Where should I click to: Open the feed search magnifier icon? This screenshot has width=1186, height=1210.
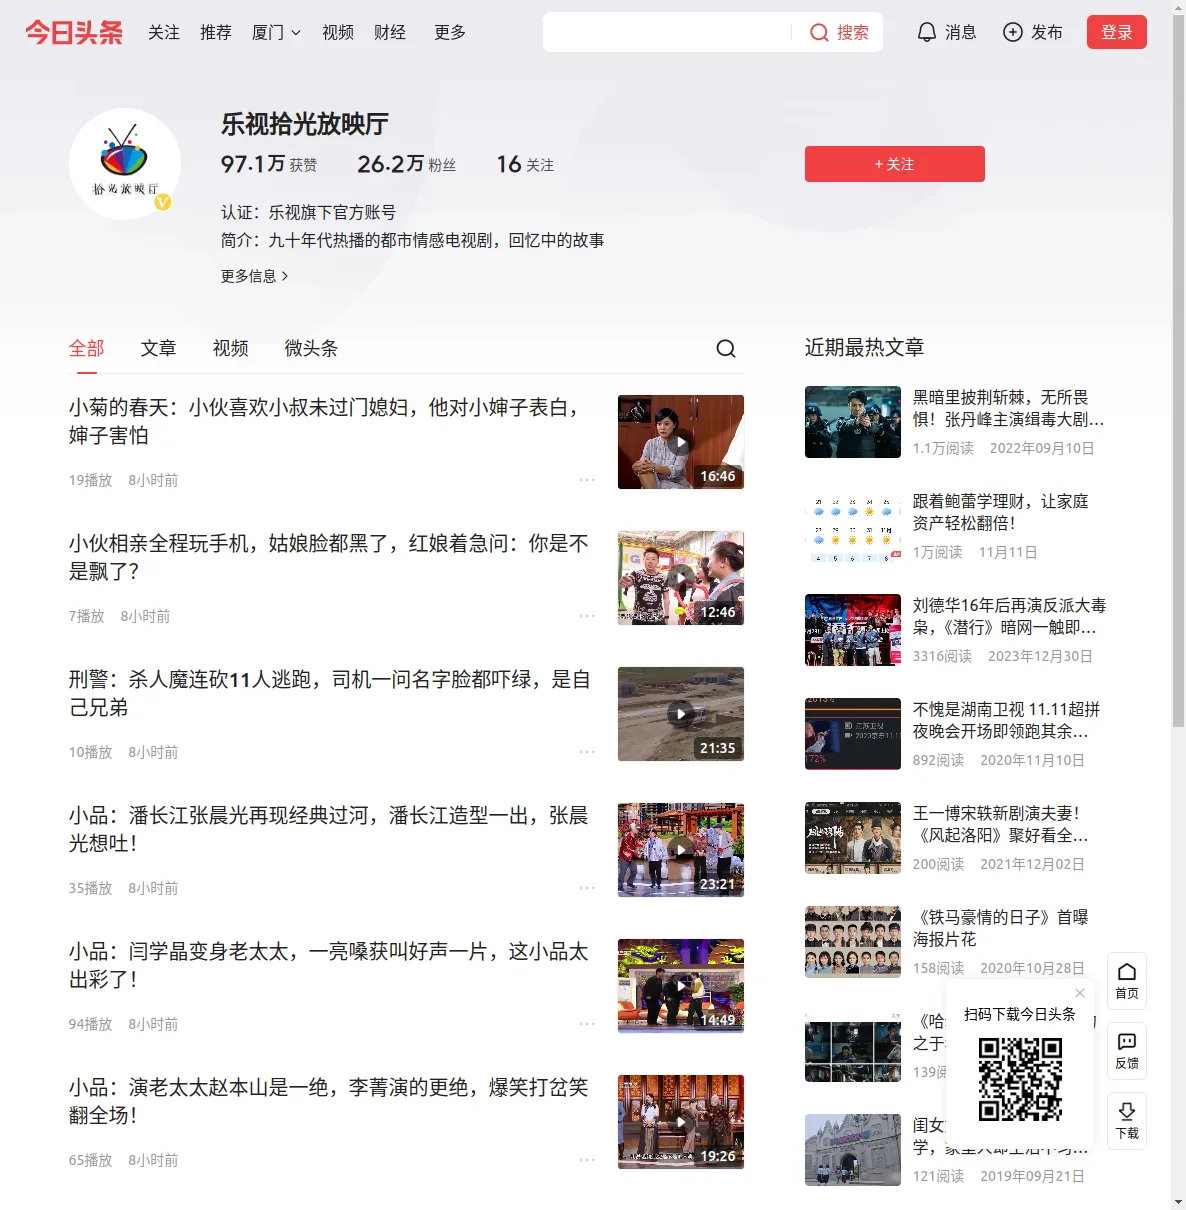click(x=726, y=348)
